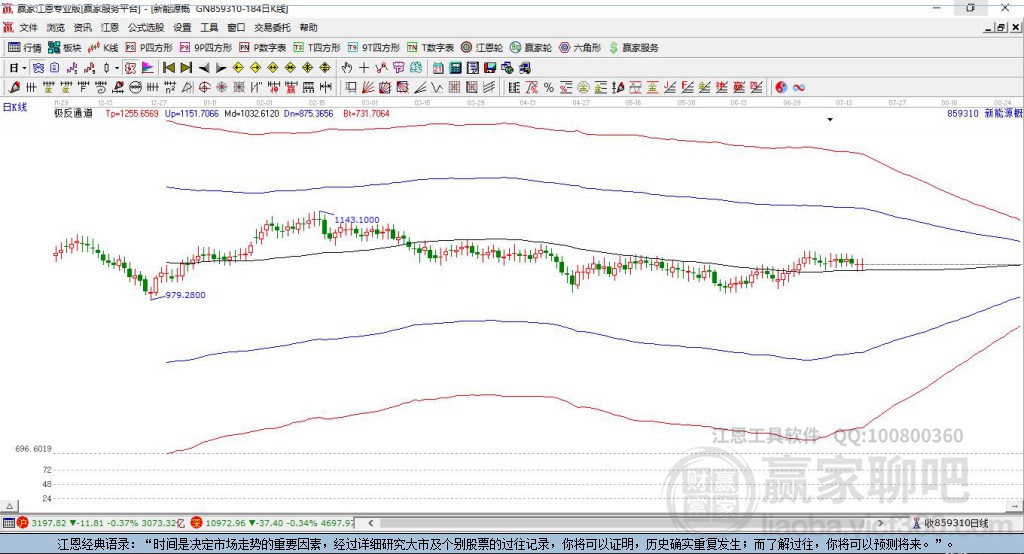
Task: Step chart right with black arrow
Action: (221, 68)
